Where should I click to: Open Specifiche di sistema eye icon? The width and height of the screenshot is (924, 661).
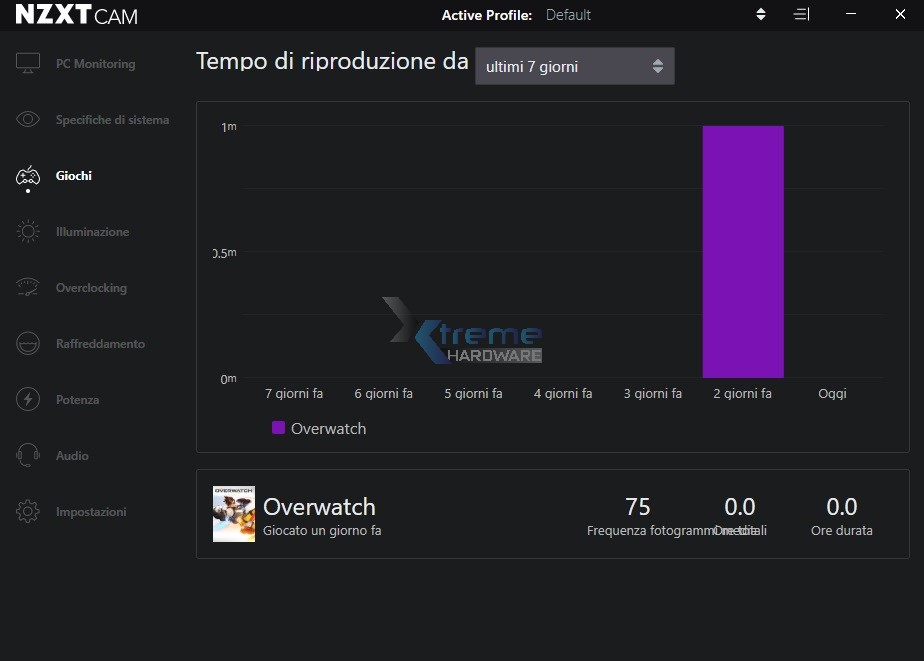(28, 120)
